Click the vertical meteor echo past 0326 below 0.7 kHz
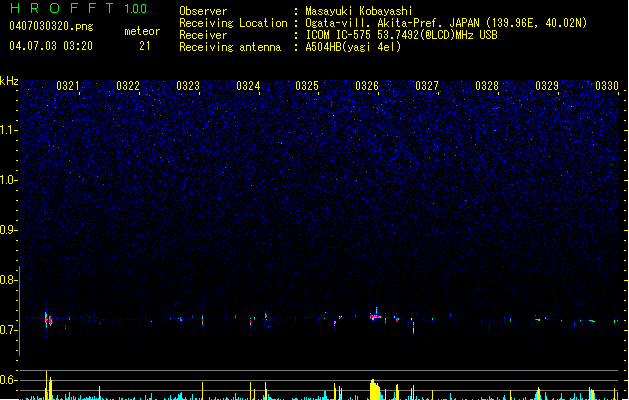The height and width of the screenshot is (400, 629). click(413, 328)
